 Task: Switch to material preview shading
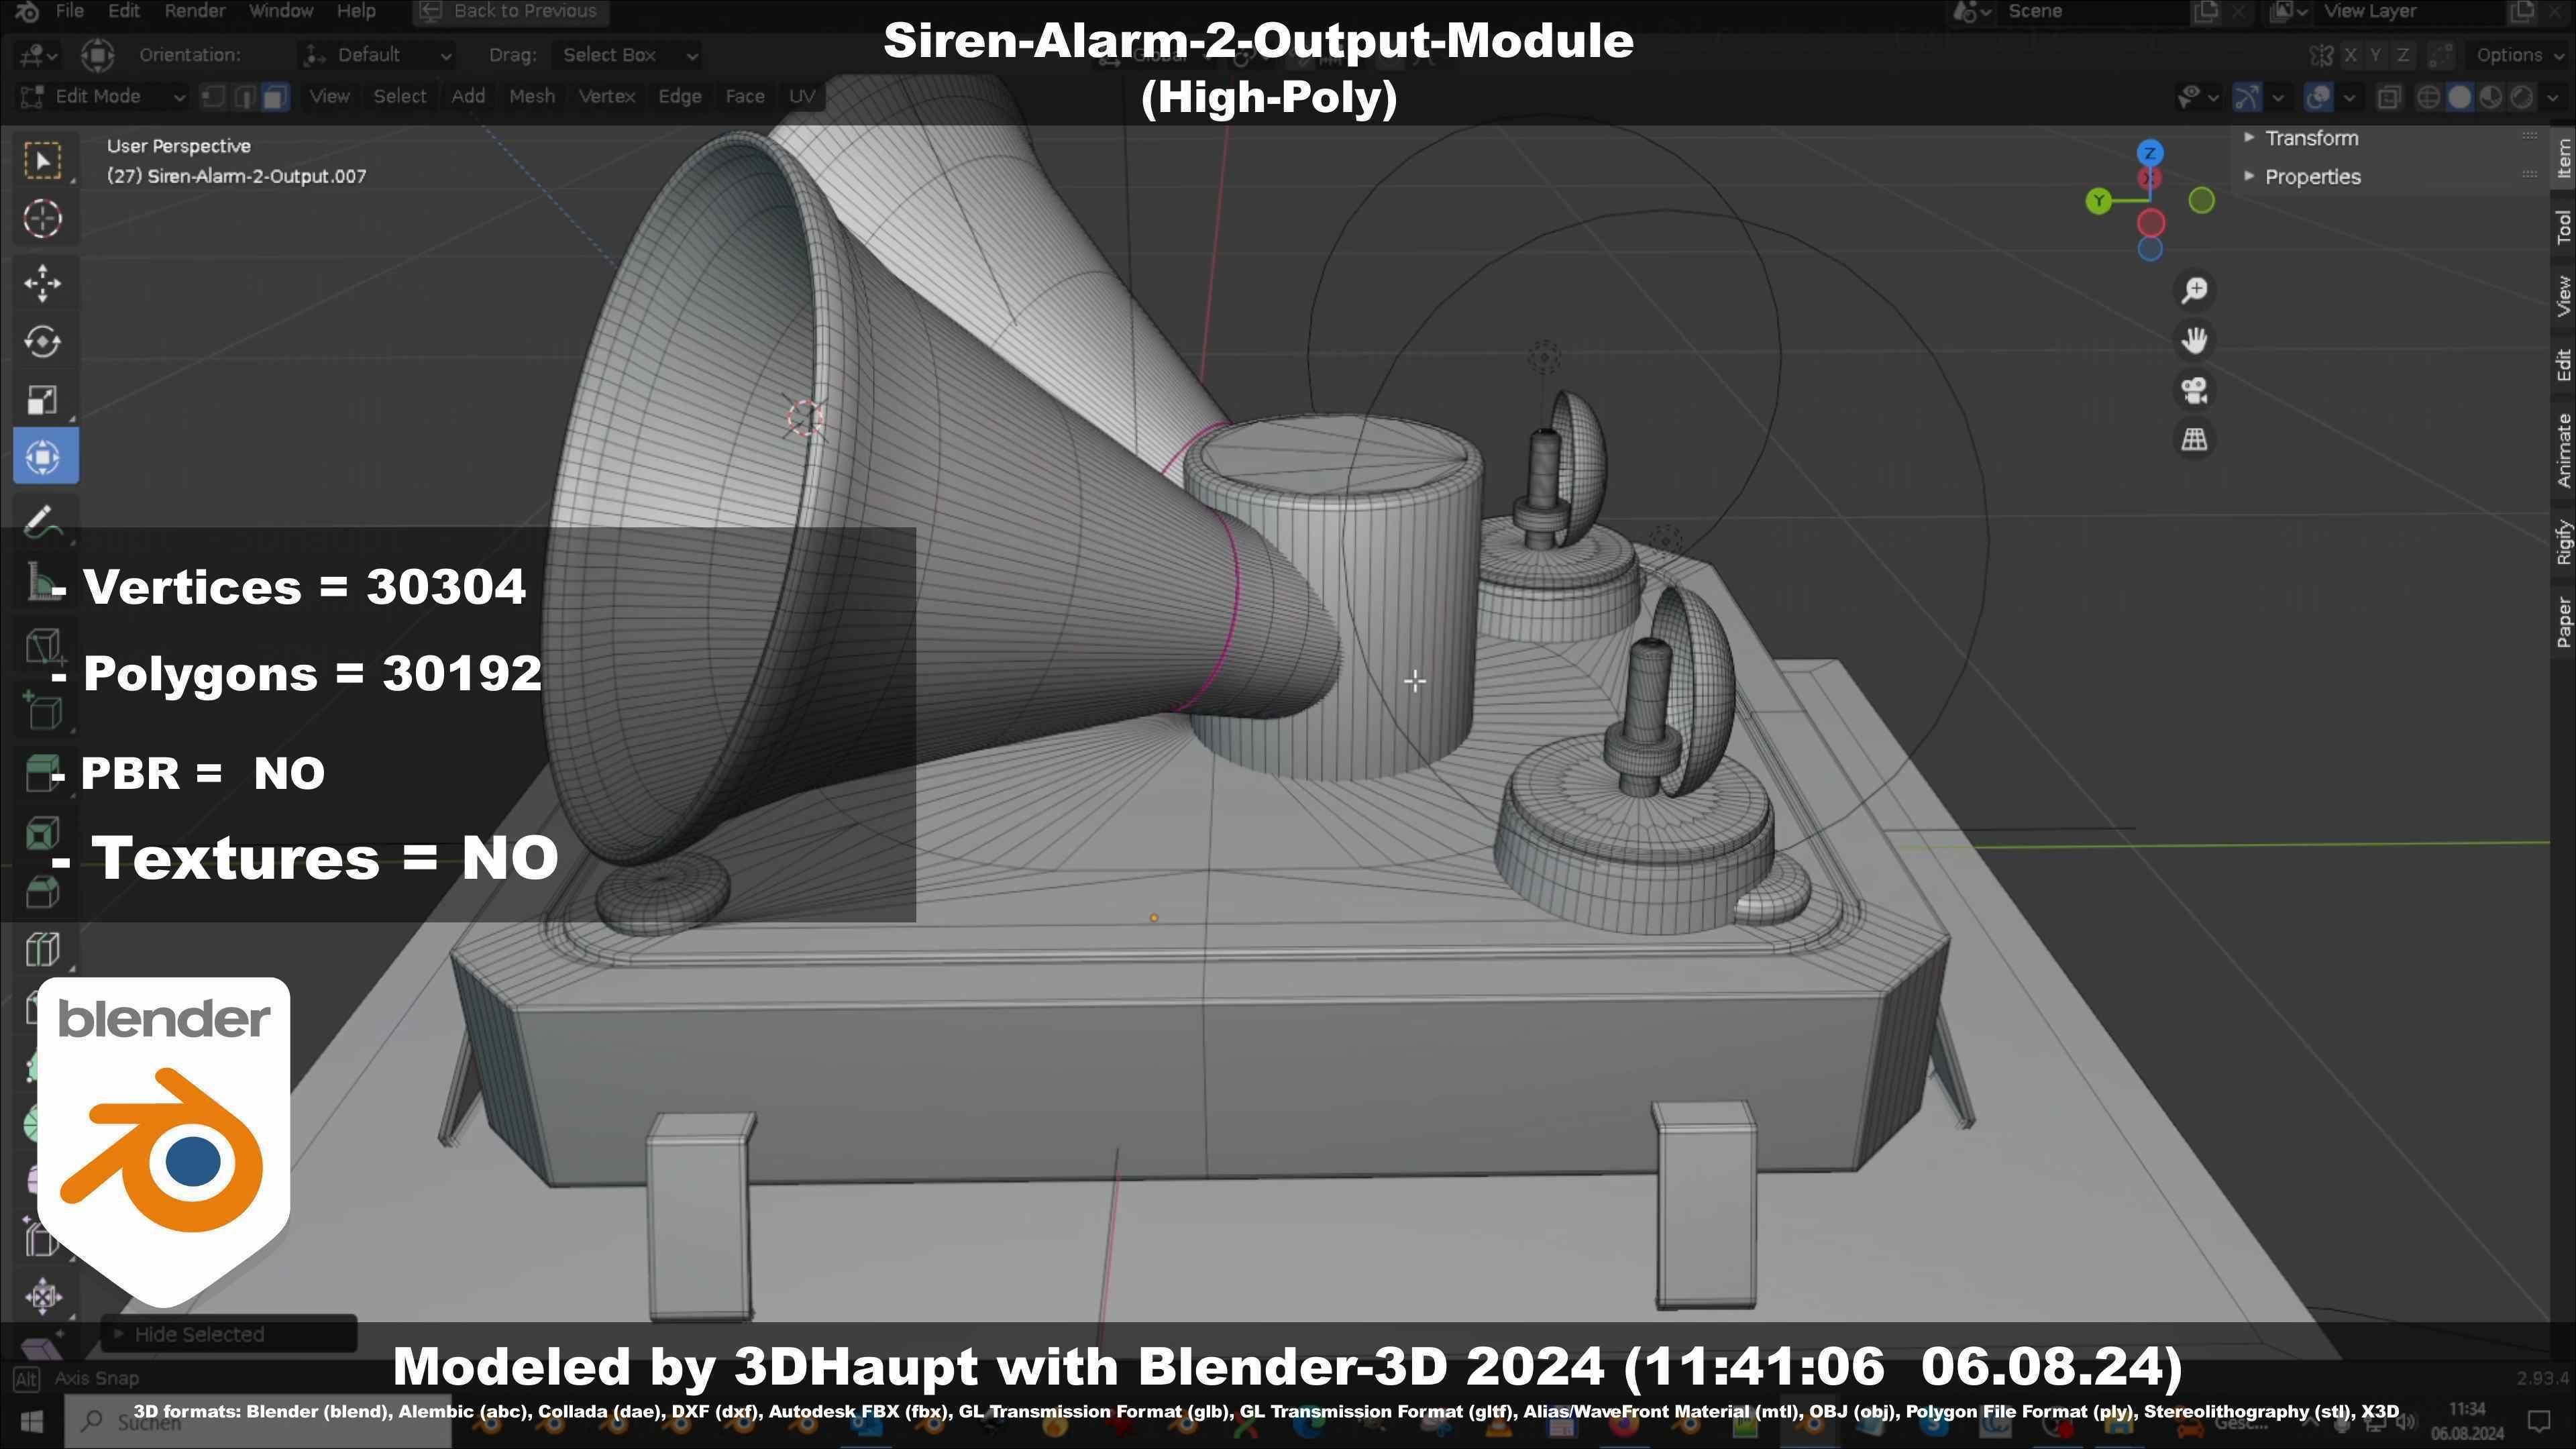click(x=2491, y=97)
